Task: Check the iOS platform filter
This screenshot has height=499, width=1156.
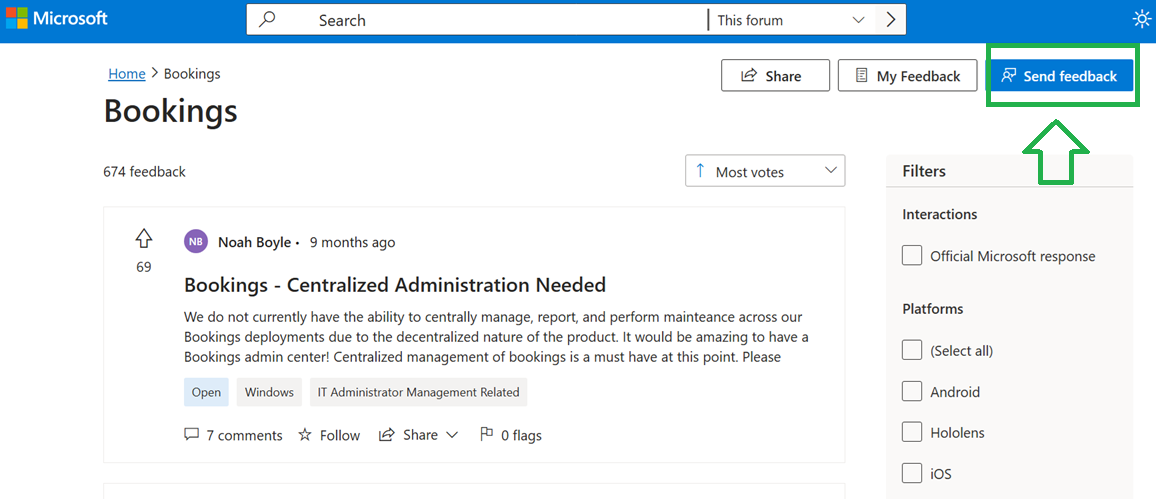Action: coord(912,473)
